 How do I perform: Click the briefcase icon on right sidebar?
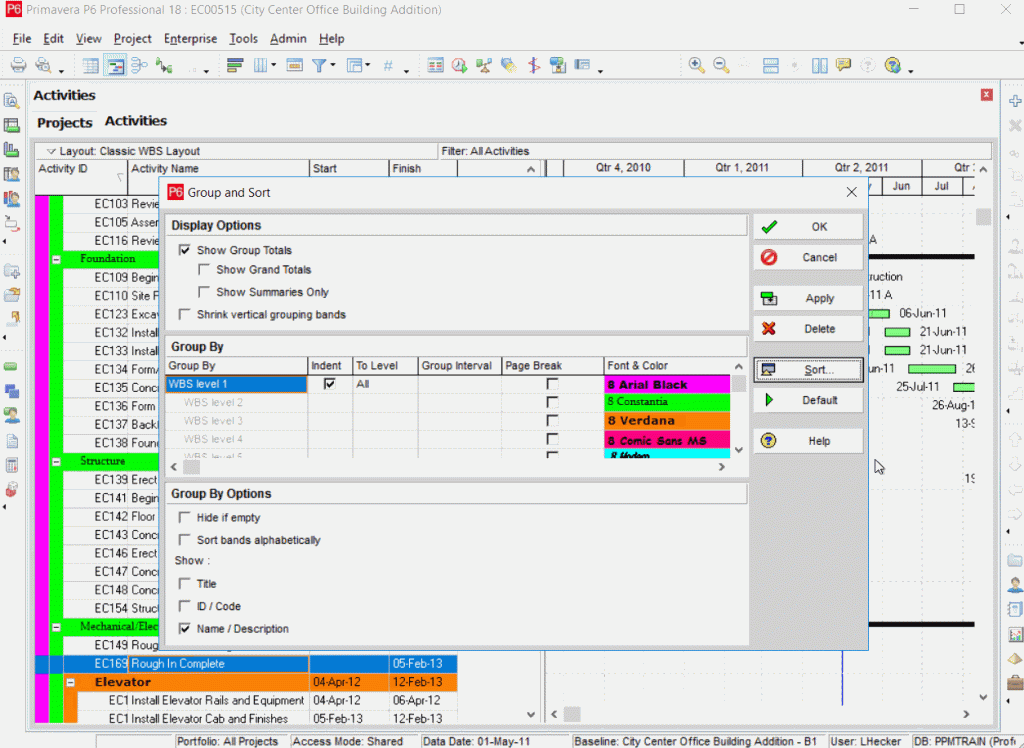coord(1015,683)
